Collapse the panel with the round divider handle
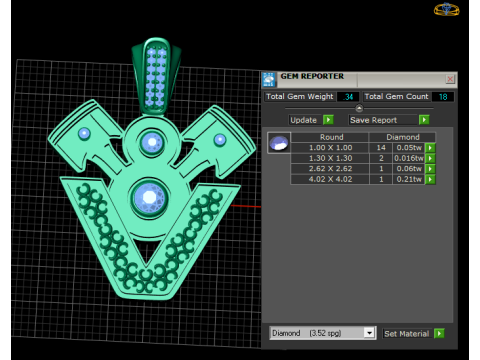This screenshot has width=480, height=360. (359, 108)
